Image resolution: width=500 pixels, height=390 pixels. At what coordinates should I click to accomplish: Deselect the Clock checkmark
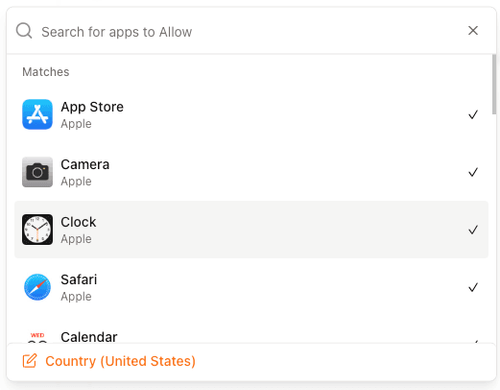473,230
